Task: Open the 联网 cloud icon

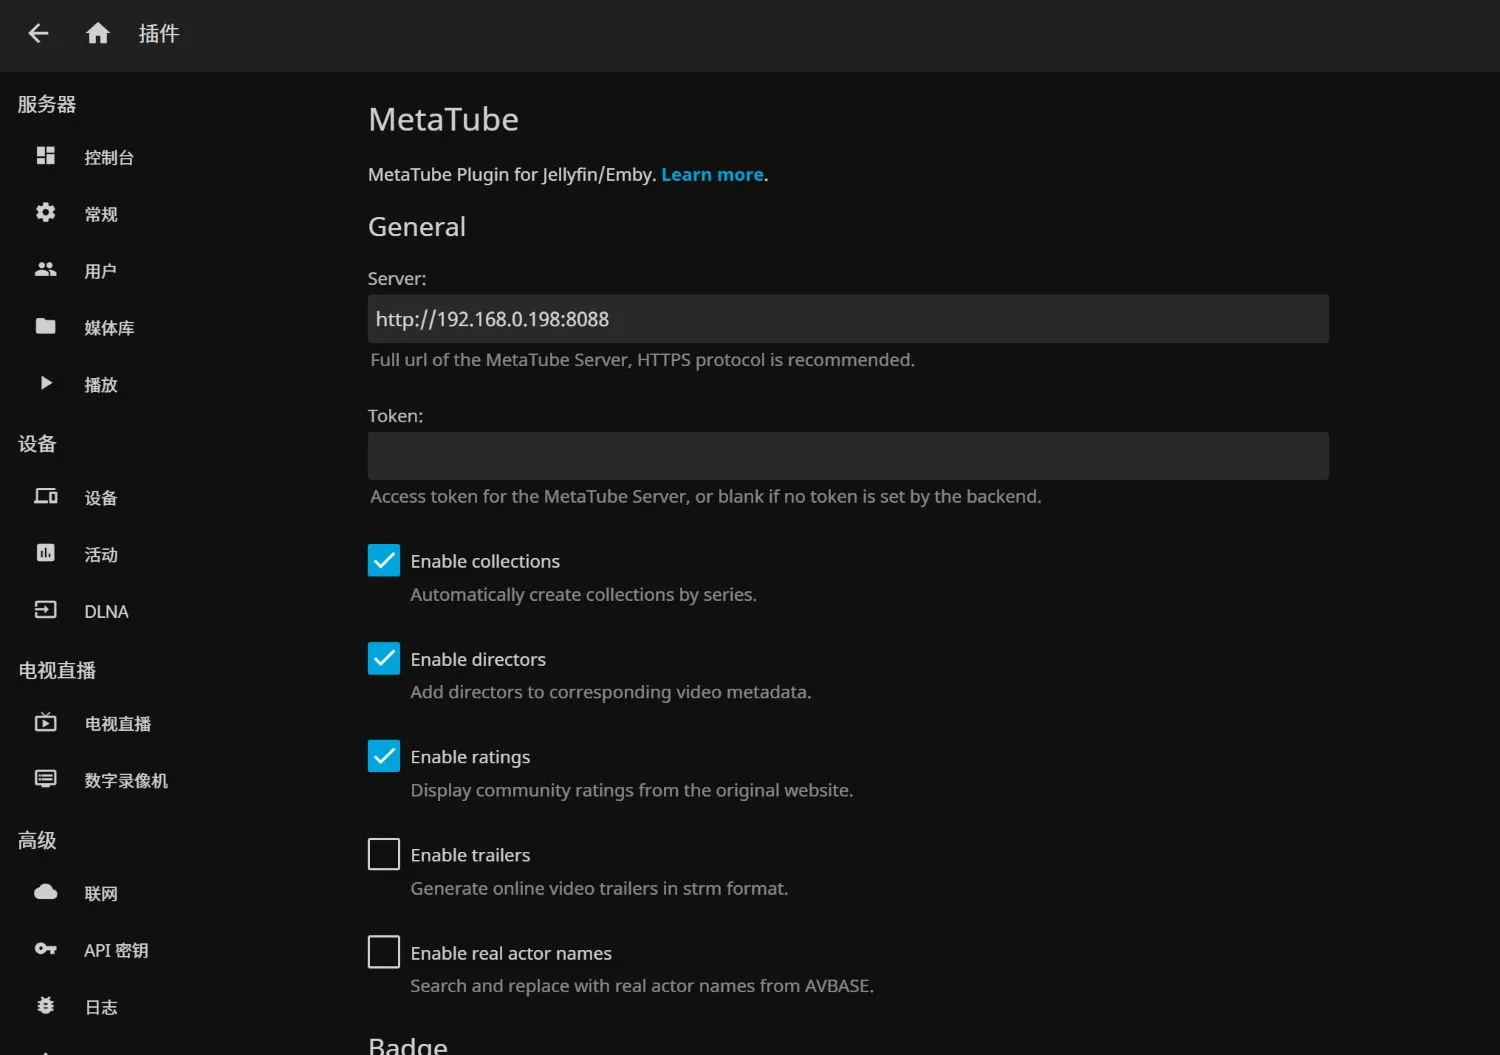Action: click(46, 892)
